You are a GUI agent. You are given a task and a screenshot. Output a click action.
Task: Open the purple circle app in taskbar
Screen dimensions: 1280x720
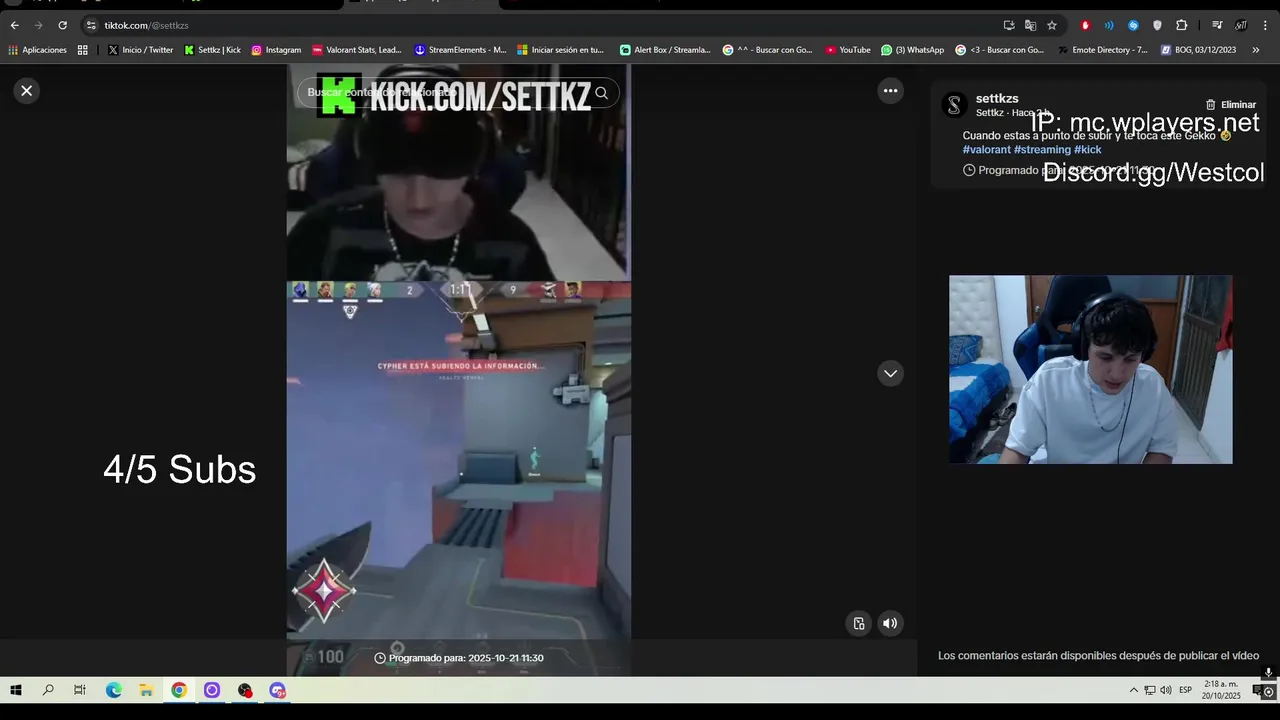point(212,690)
